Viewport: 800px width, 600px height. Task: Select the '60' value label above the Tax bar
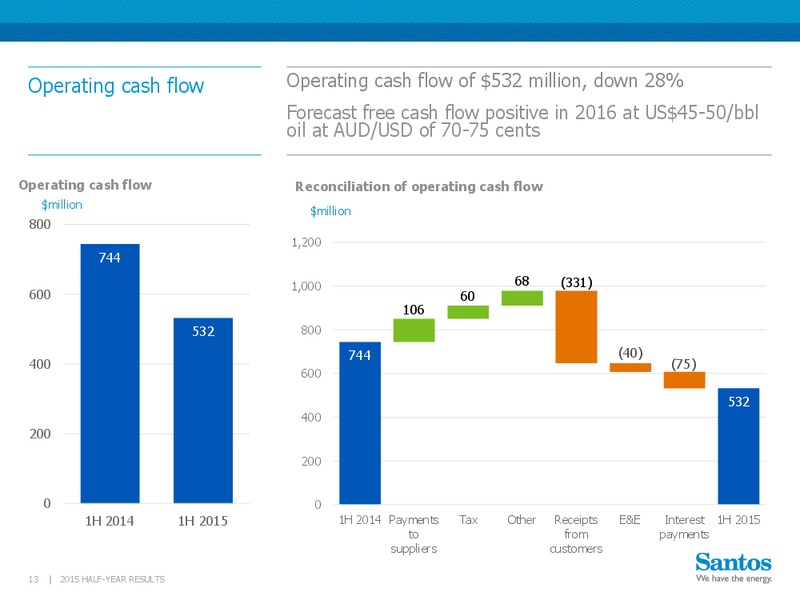pos(467,296)
